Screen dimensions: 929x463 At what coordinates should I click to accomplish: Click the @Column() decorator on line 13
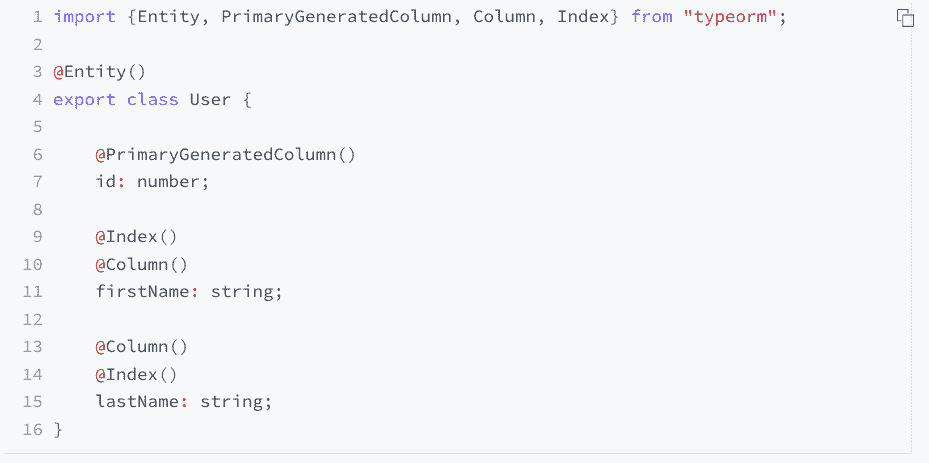pos(141,347)
